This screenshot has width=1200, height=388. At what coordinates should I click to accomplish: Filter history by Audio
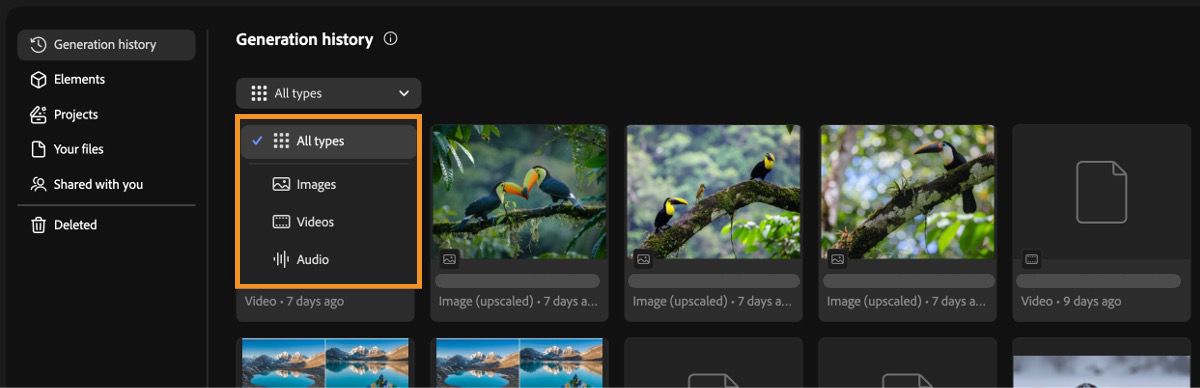pos(329,260)
